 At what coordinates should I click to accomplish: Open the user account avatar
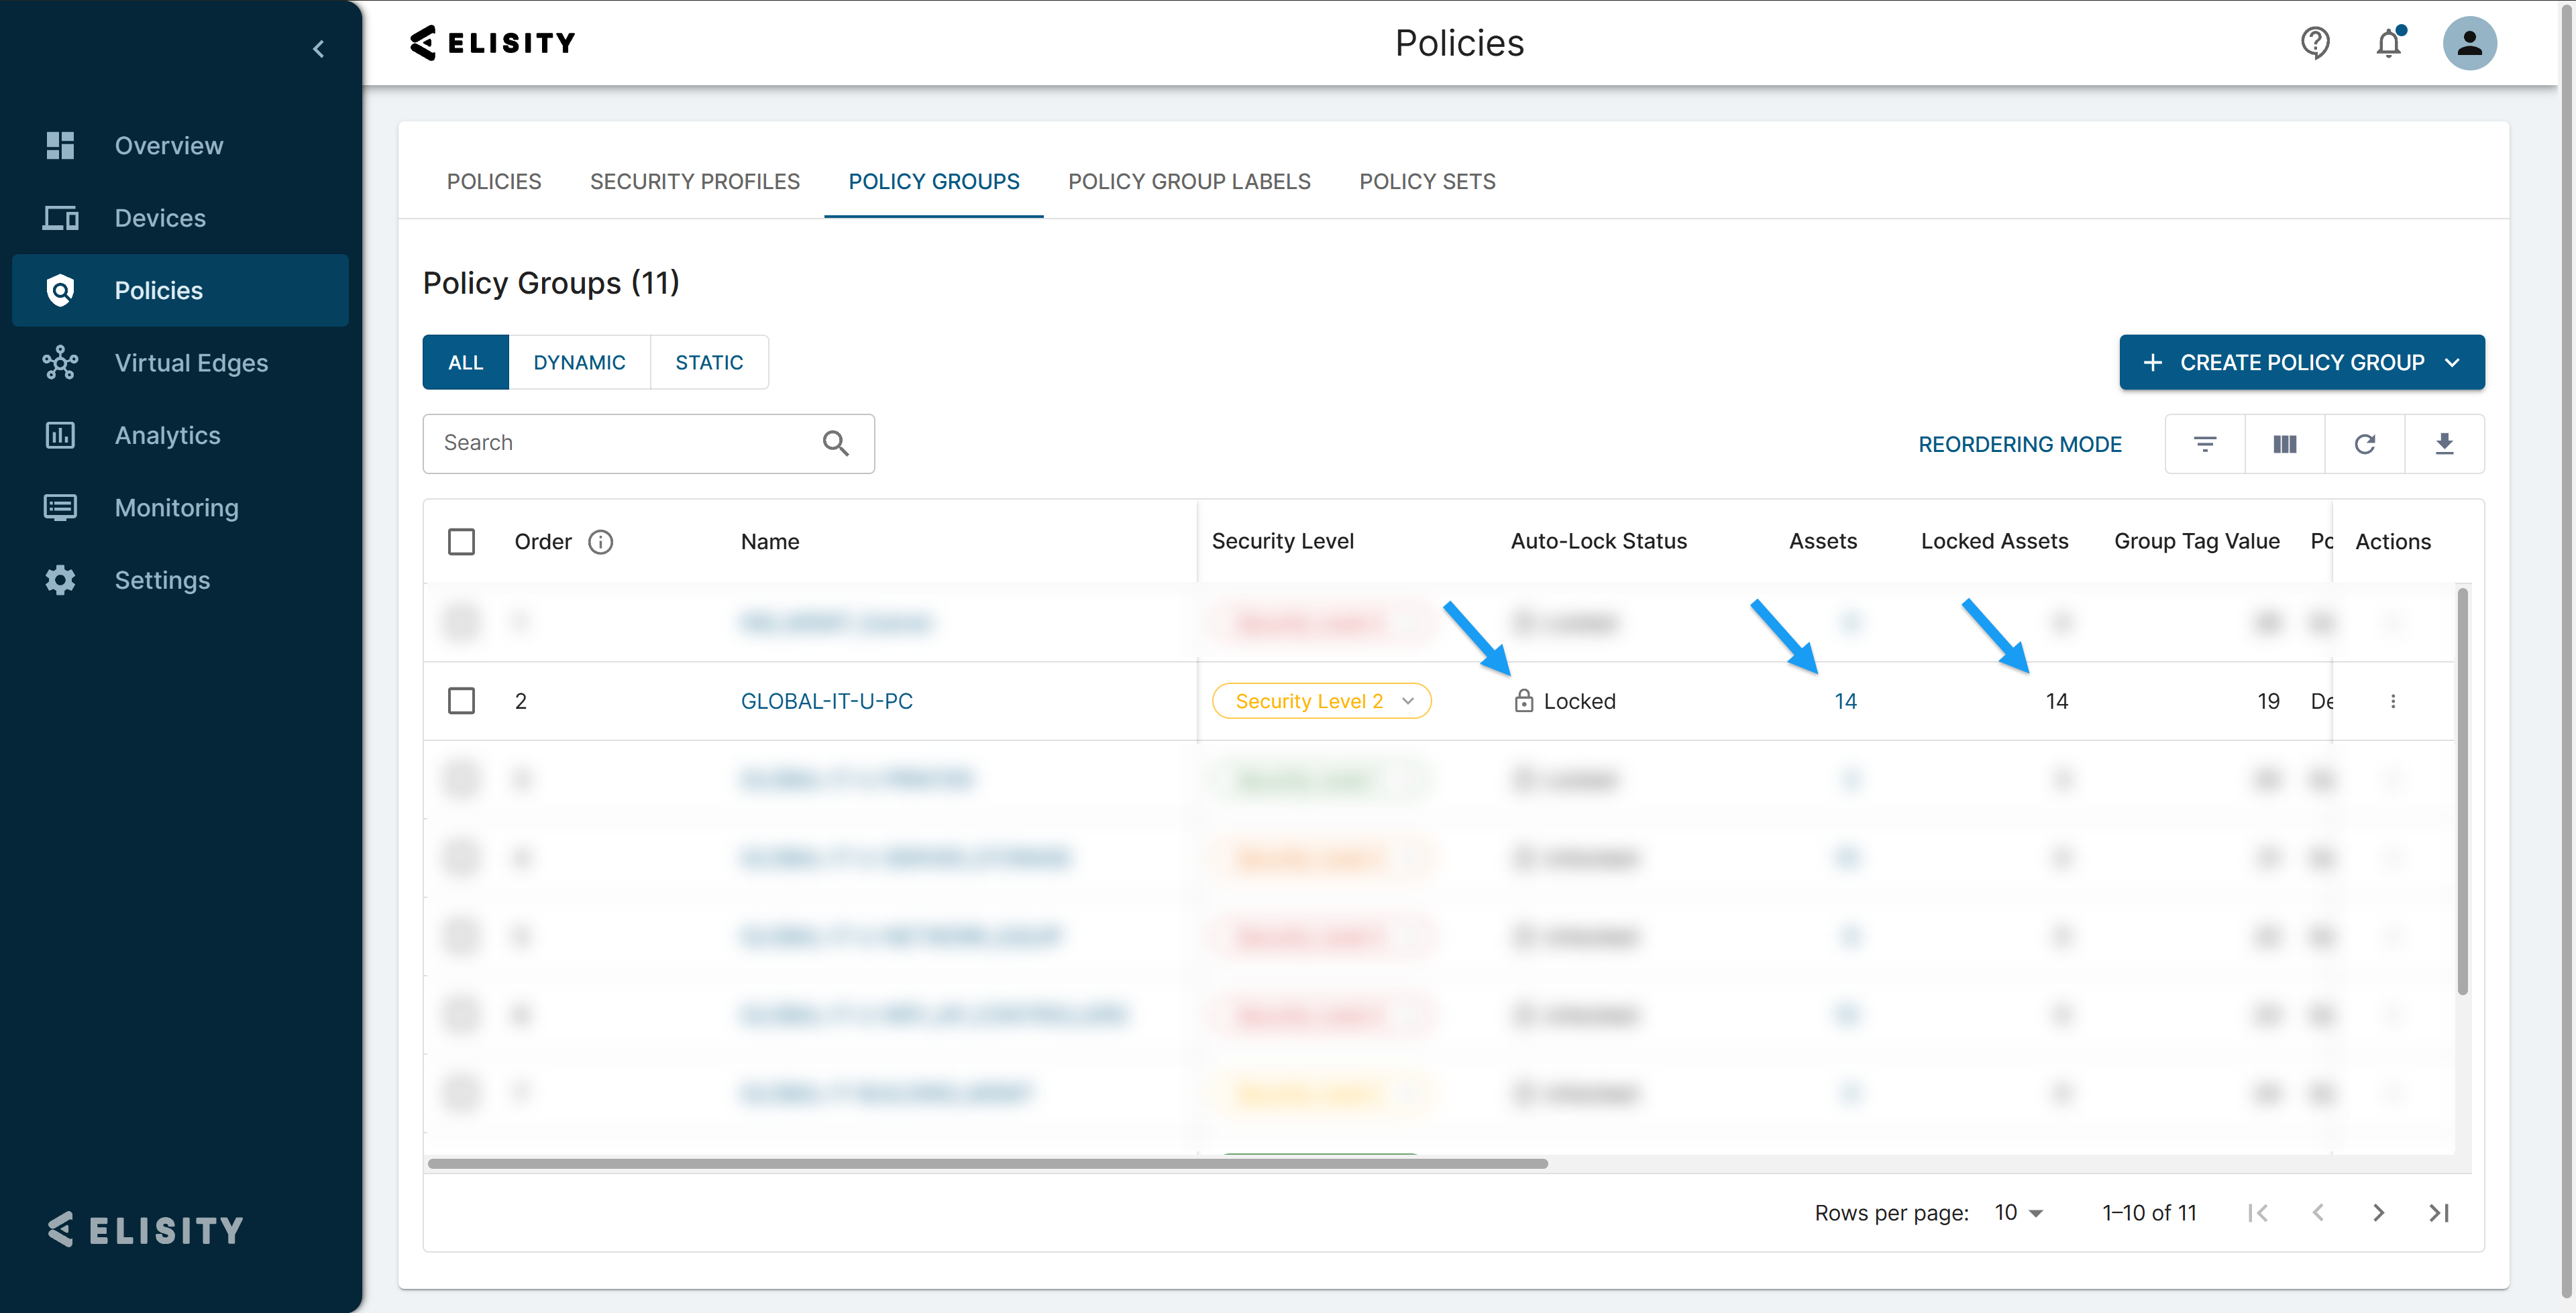tap(2469, 43)
